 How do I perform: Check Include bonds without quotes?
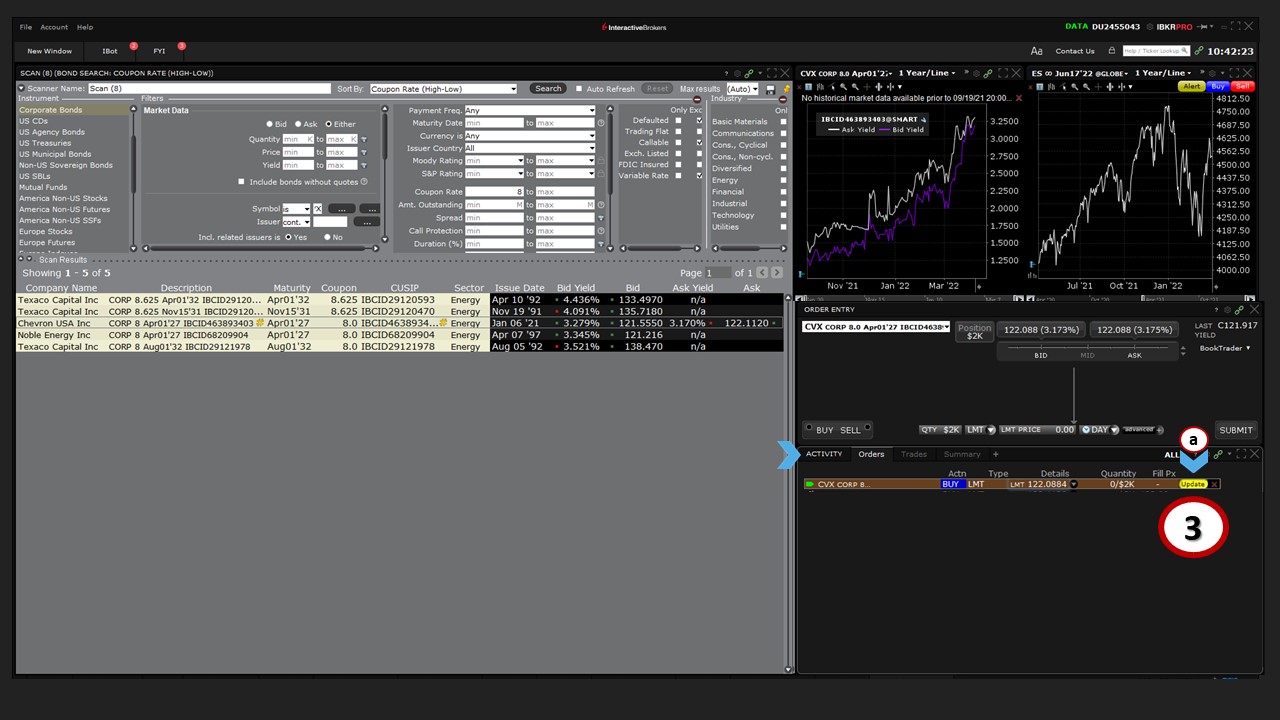point(241,182)
